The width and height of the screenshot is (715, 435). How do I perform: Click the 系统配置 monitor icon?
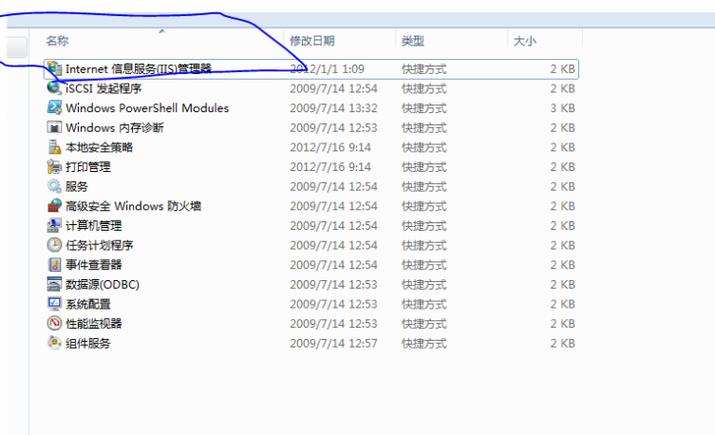(54, 304)
